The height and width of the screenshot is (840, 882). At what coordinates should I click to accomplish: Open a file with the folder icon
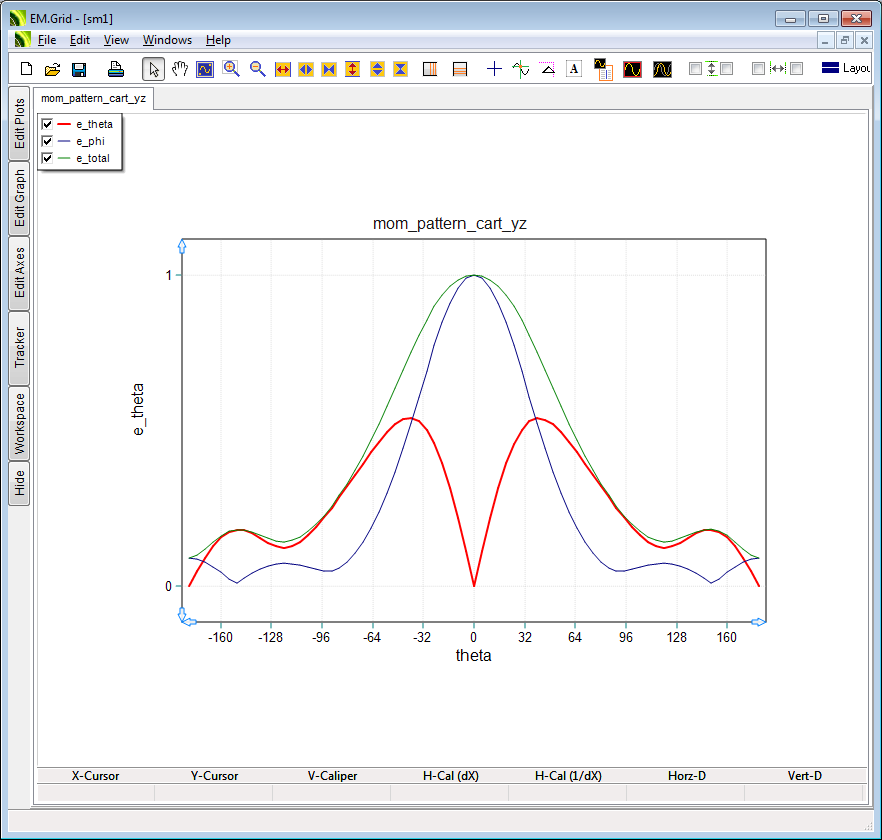(52, 69)
